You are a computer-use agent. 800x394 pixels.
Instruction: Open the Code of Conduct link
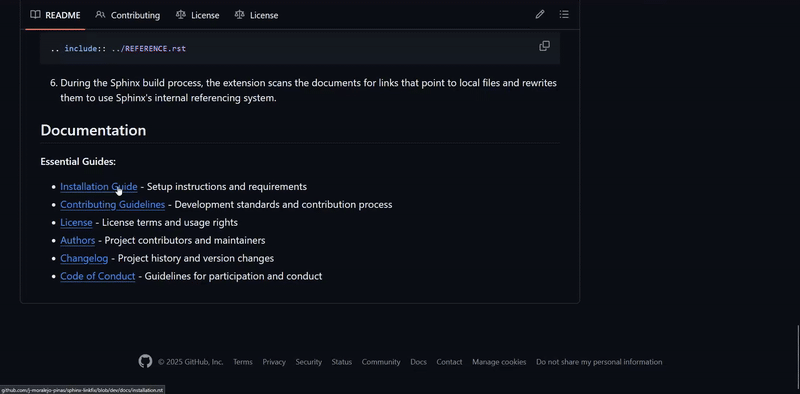pyautogui.click(x=97, y=276)
